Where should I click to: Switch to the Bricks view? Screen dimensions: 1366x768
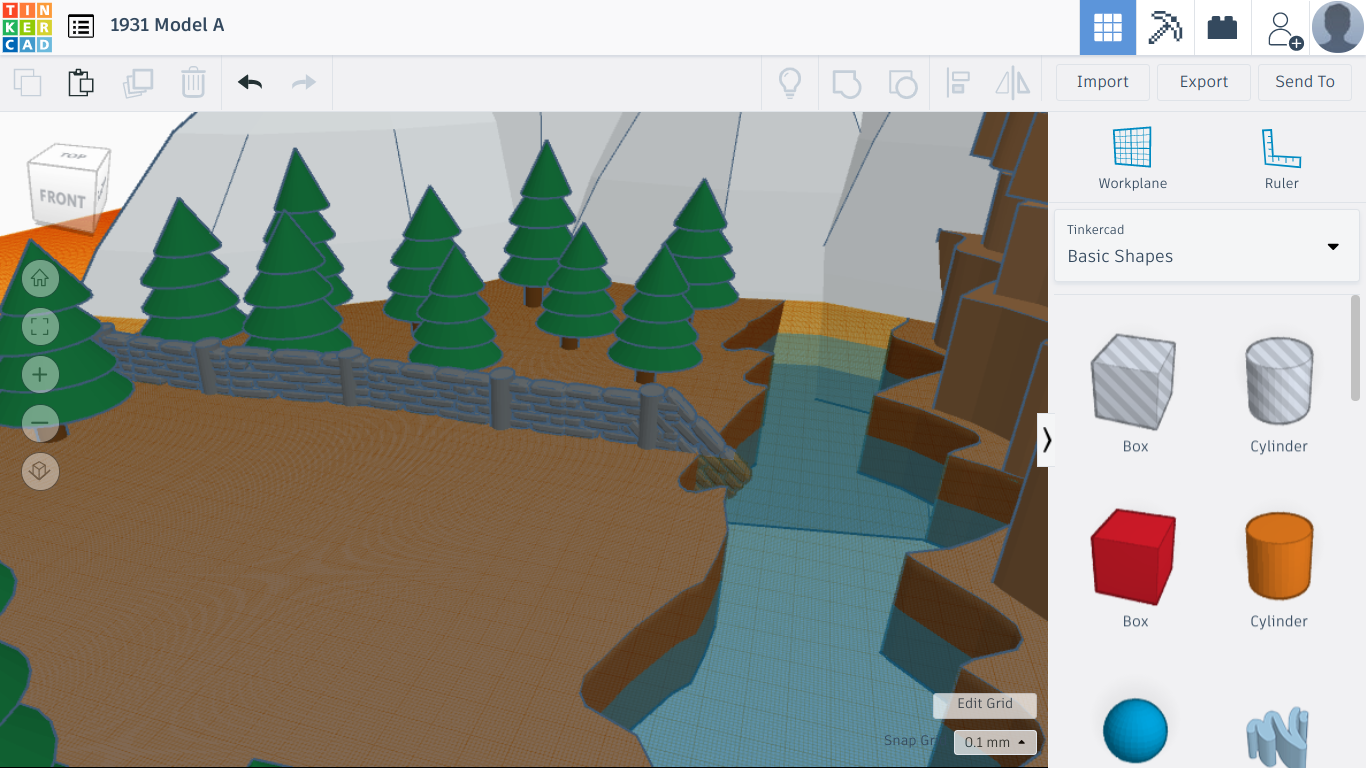click(1222, 27)
